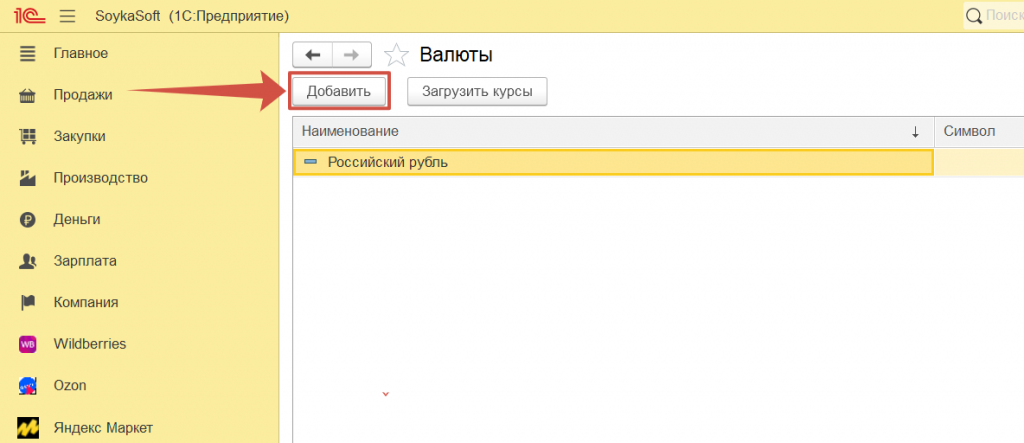The height and width of the screenshot is (443, 1024).
Task: Click the Деньги ruble icon
Action: point(29,219)
